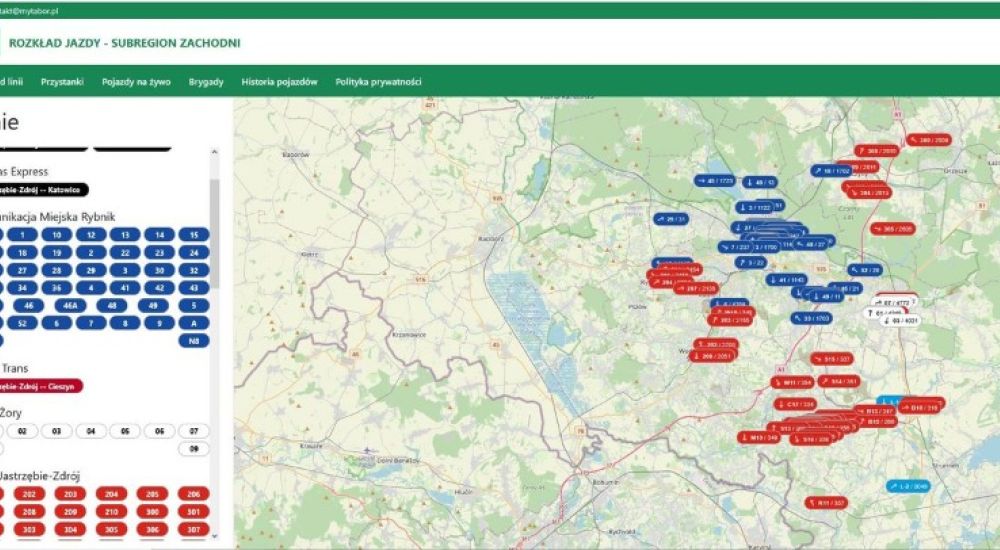Pick Rybnik blue line 14
This screenshot has width=1000, height=550.
coord(159,235)
